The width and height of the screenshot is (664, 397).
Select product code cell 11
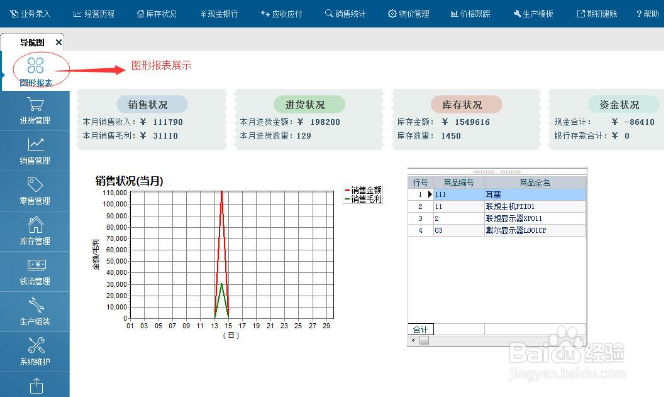pyautogui.click(x=459, y=206)
